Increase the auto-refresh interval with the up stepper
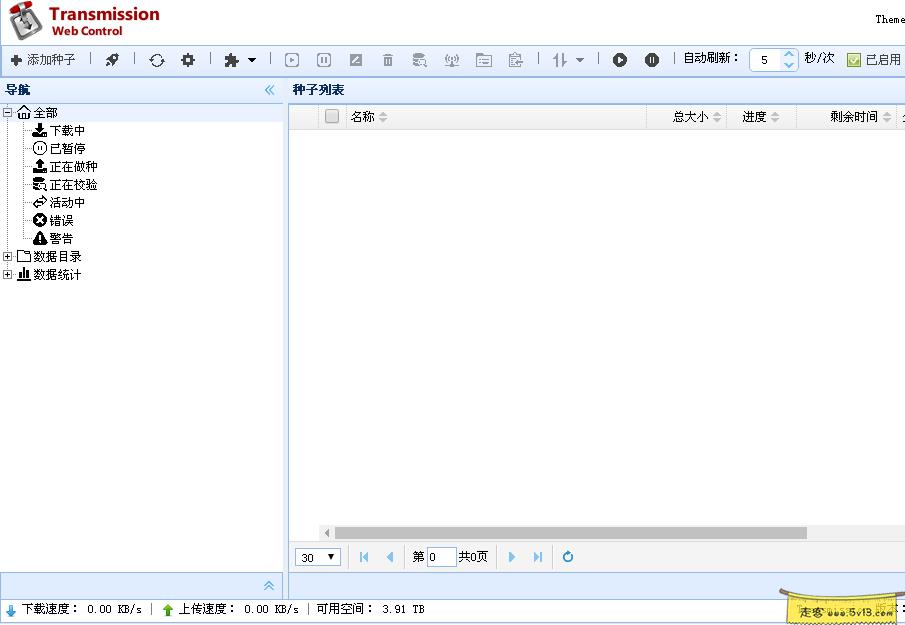Viewport: 905px width, 625px height. tap(789, 54)
